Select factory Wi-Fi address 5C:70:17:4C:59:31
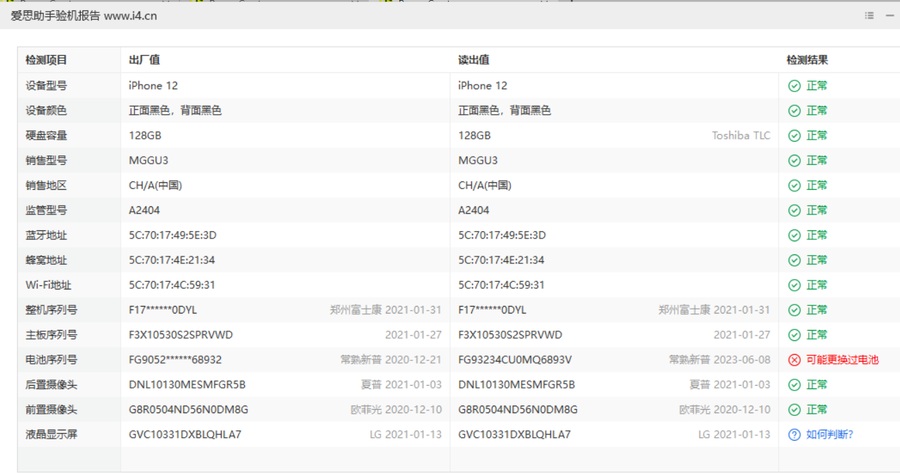The image size is (900, 473). point(172,285)
